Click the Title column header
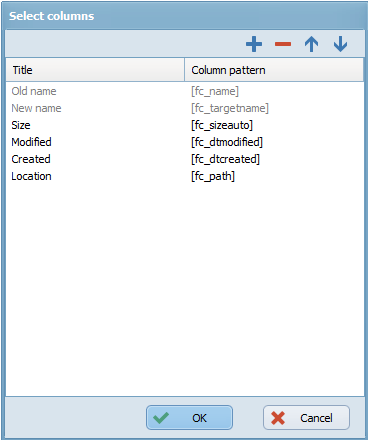The width and height of the screenshot is (368, 440). (x=95, y=70)
